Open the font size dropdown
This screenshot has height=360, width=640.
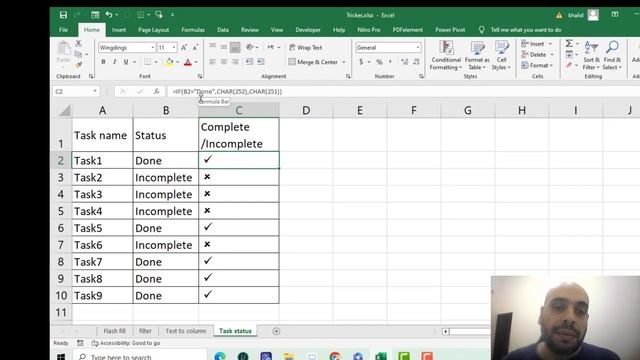tap(174, 48)
